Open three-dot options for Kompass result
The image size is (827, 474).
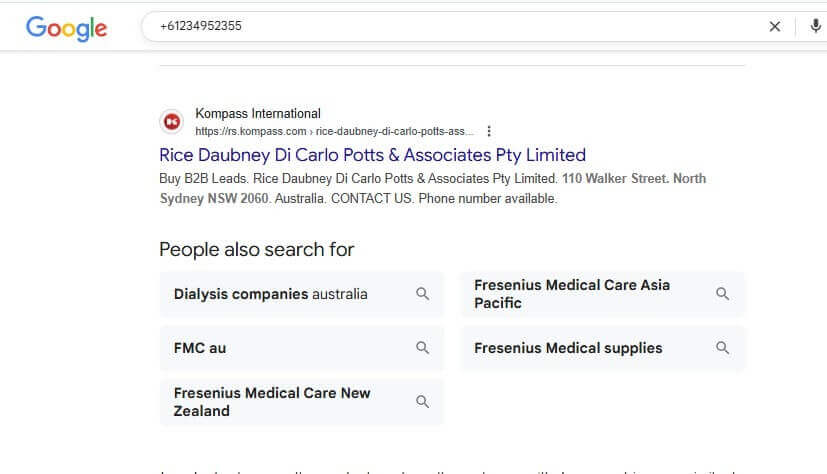coord(489,131)
